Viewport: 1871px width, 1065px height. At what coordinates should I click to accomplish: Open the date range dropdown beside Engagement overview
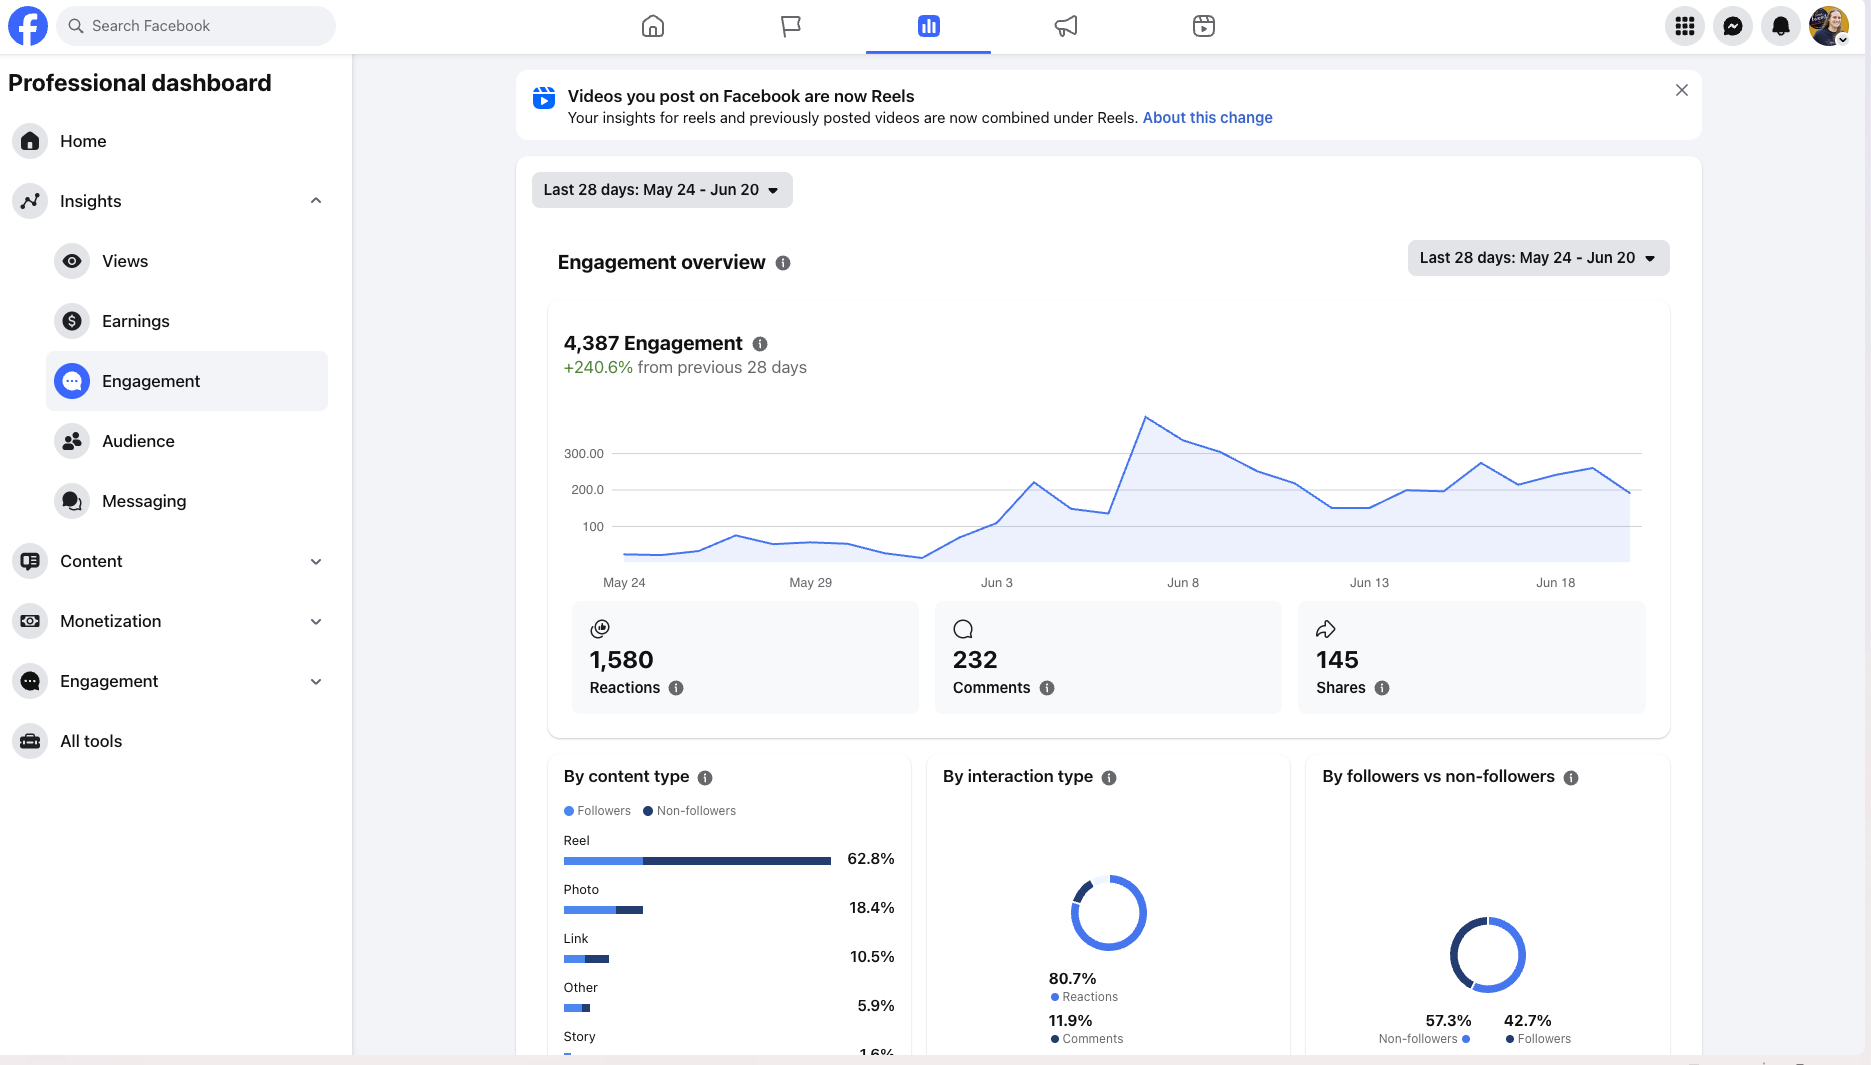(x=1538, y=258)
